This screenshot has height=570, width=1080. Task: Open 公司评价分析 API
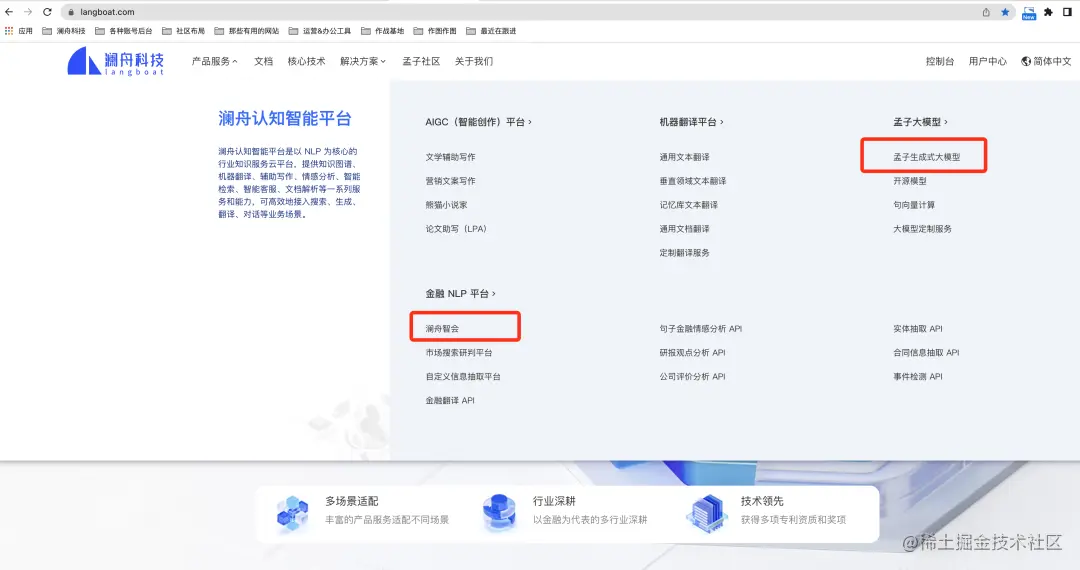point(692,377)
